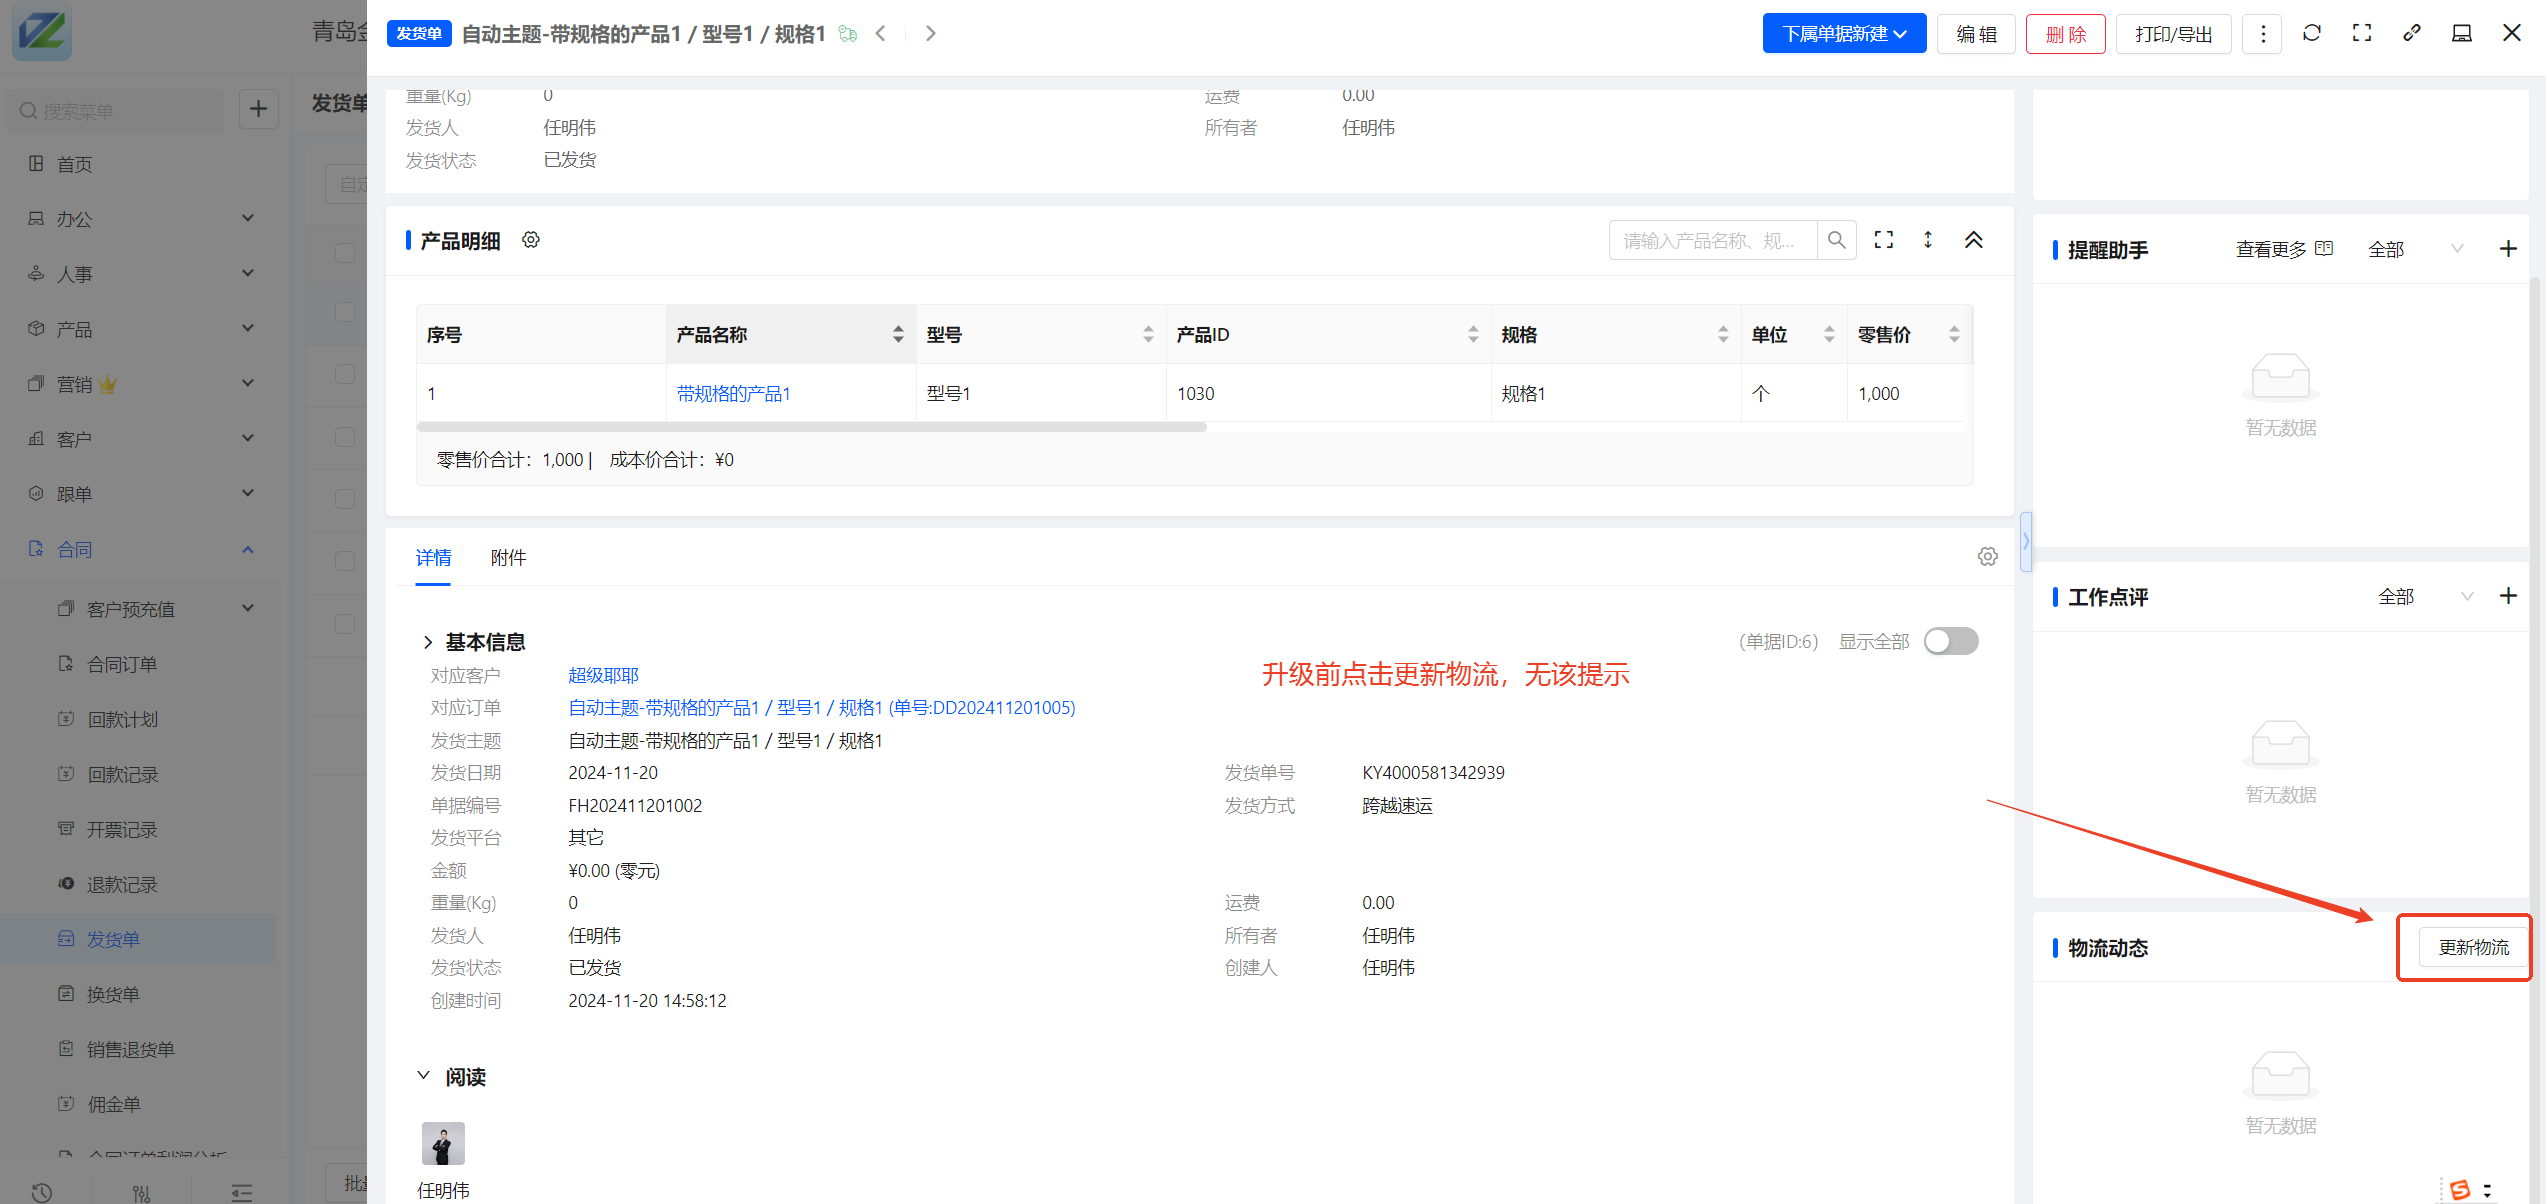Click the 删除 button

2065,34
